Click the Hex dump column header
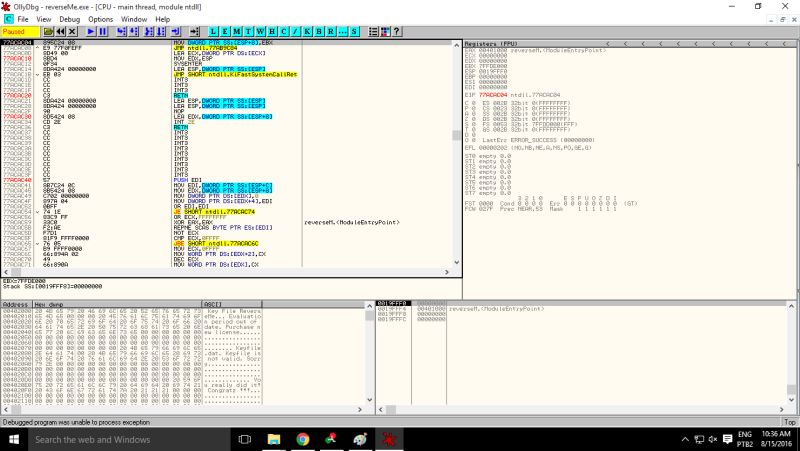This screenshot has height=451, width=800. pos(117,304)
